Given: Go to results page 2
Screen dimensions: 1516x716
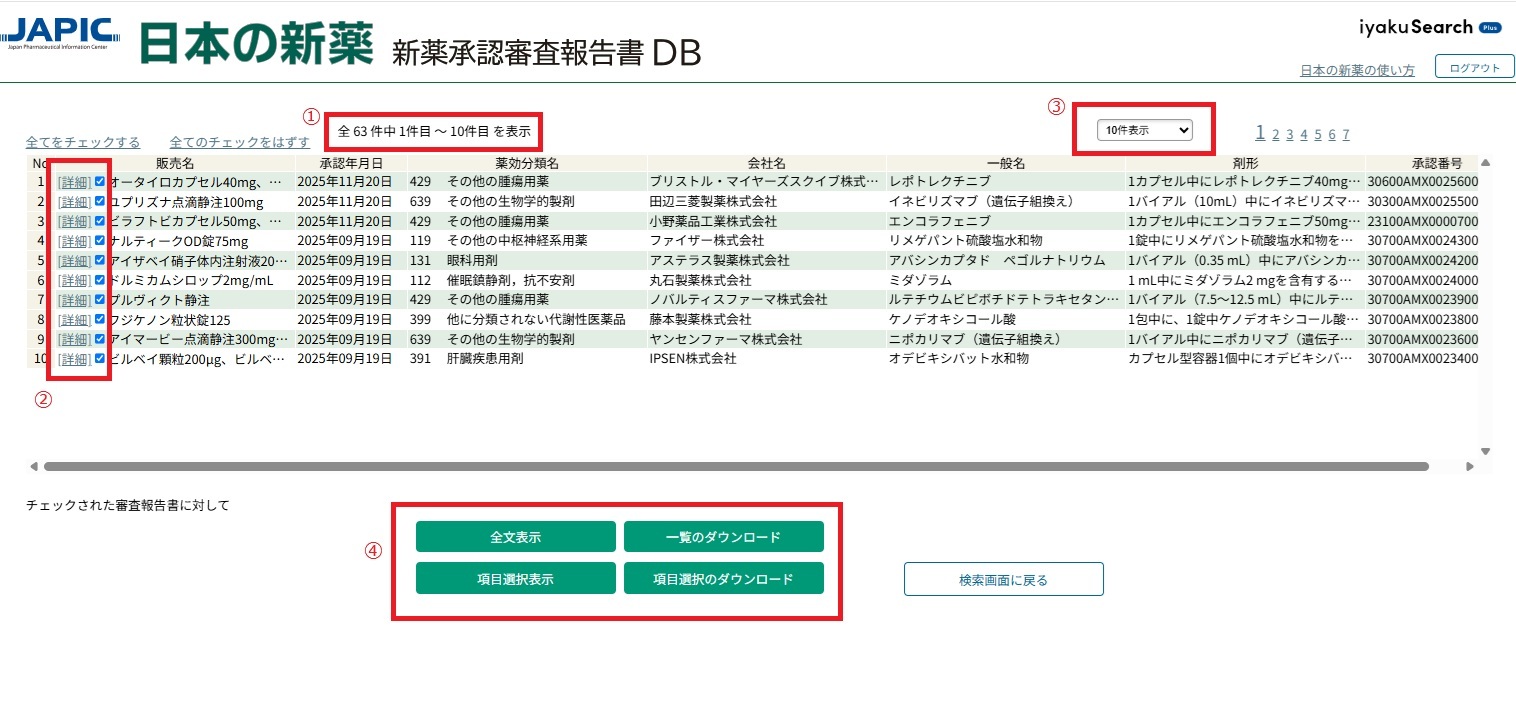Looking at the screenshot, I should pyautogui.click(x=1275, y=134).
